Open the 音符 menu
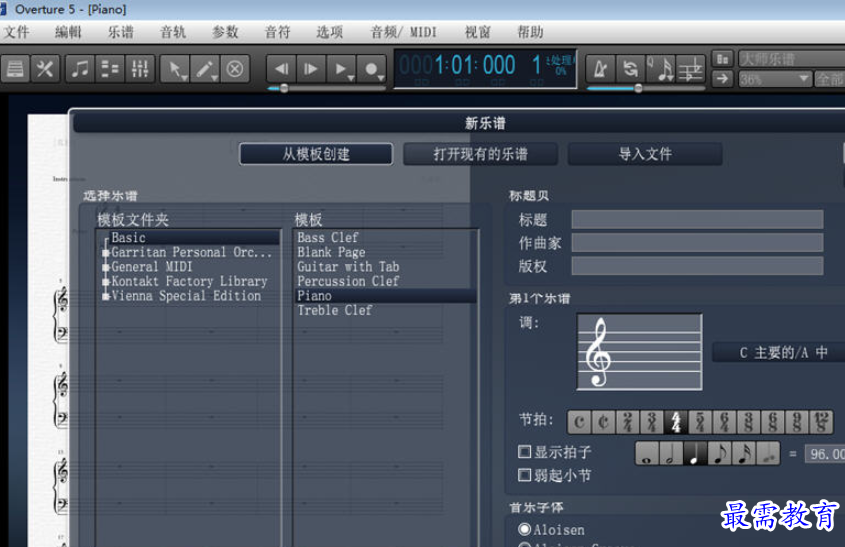 coord(278,32)
